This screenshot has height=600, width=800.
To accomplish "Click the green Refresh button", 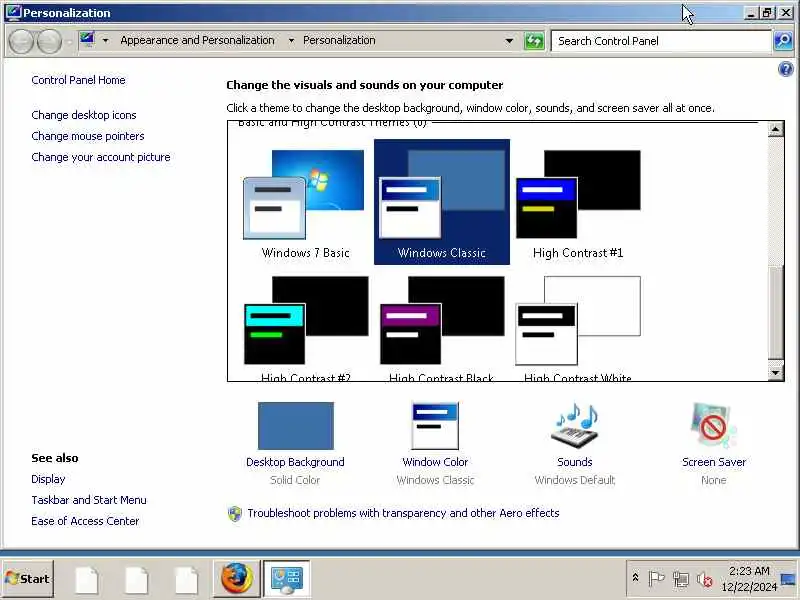I will pos(534,41).
